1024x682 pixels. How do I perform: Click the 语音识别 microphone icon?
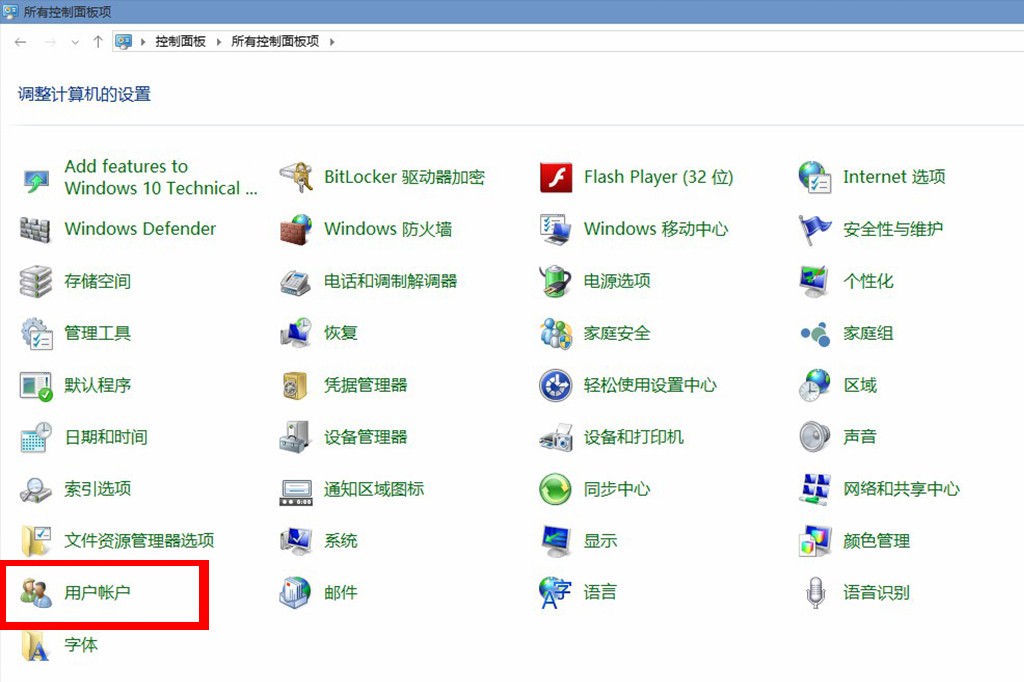(x=815, y=593)
